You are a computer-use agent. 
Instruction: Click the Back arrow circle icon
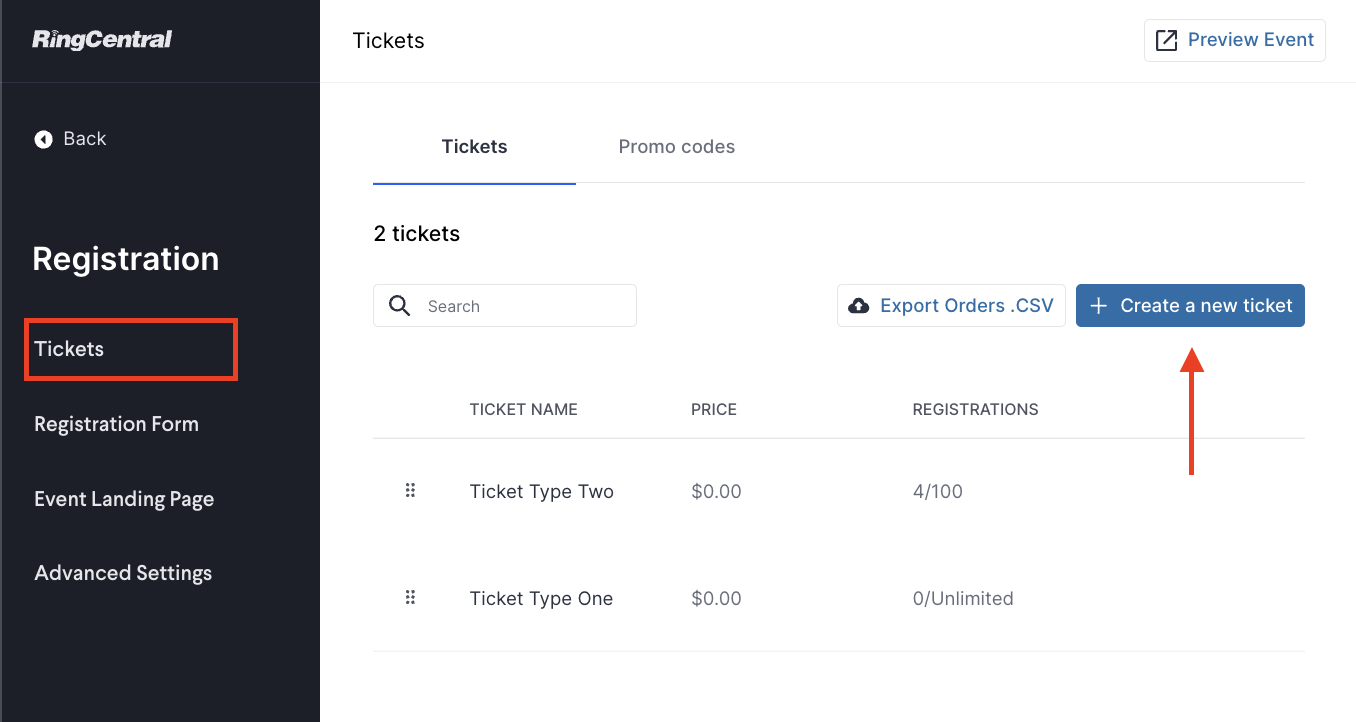(43, 139)
